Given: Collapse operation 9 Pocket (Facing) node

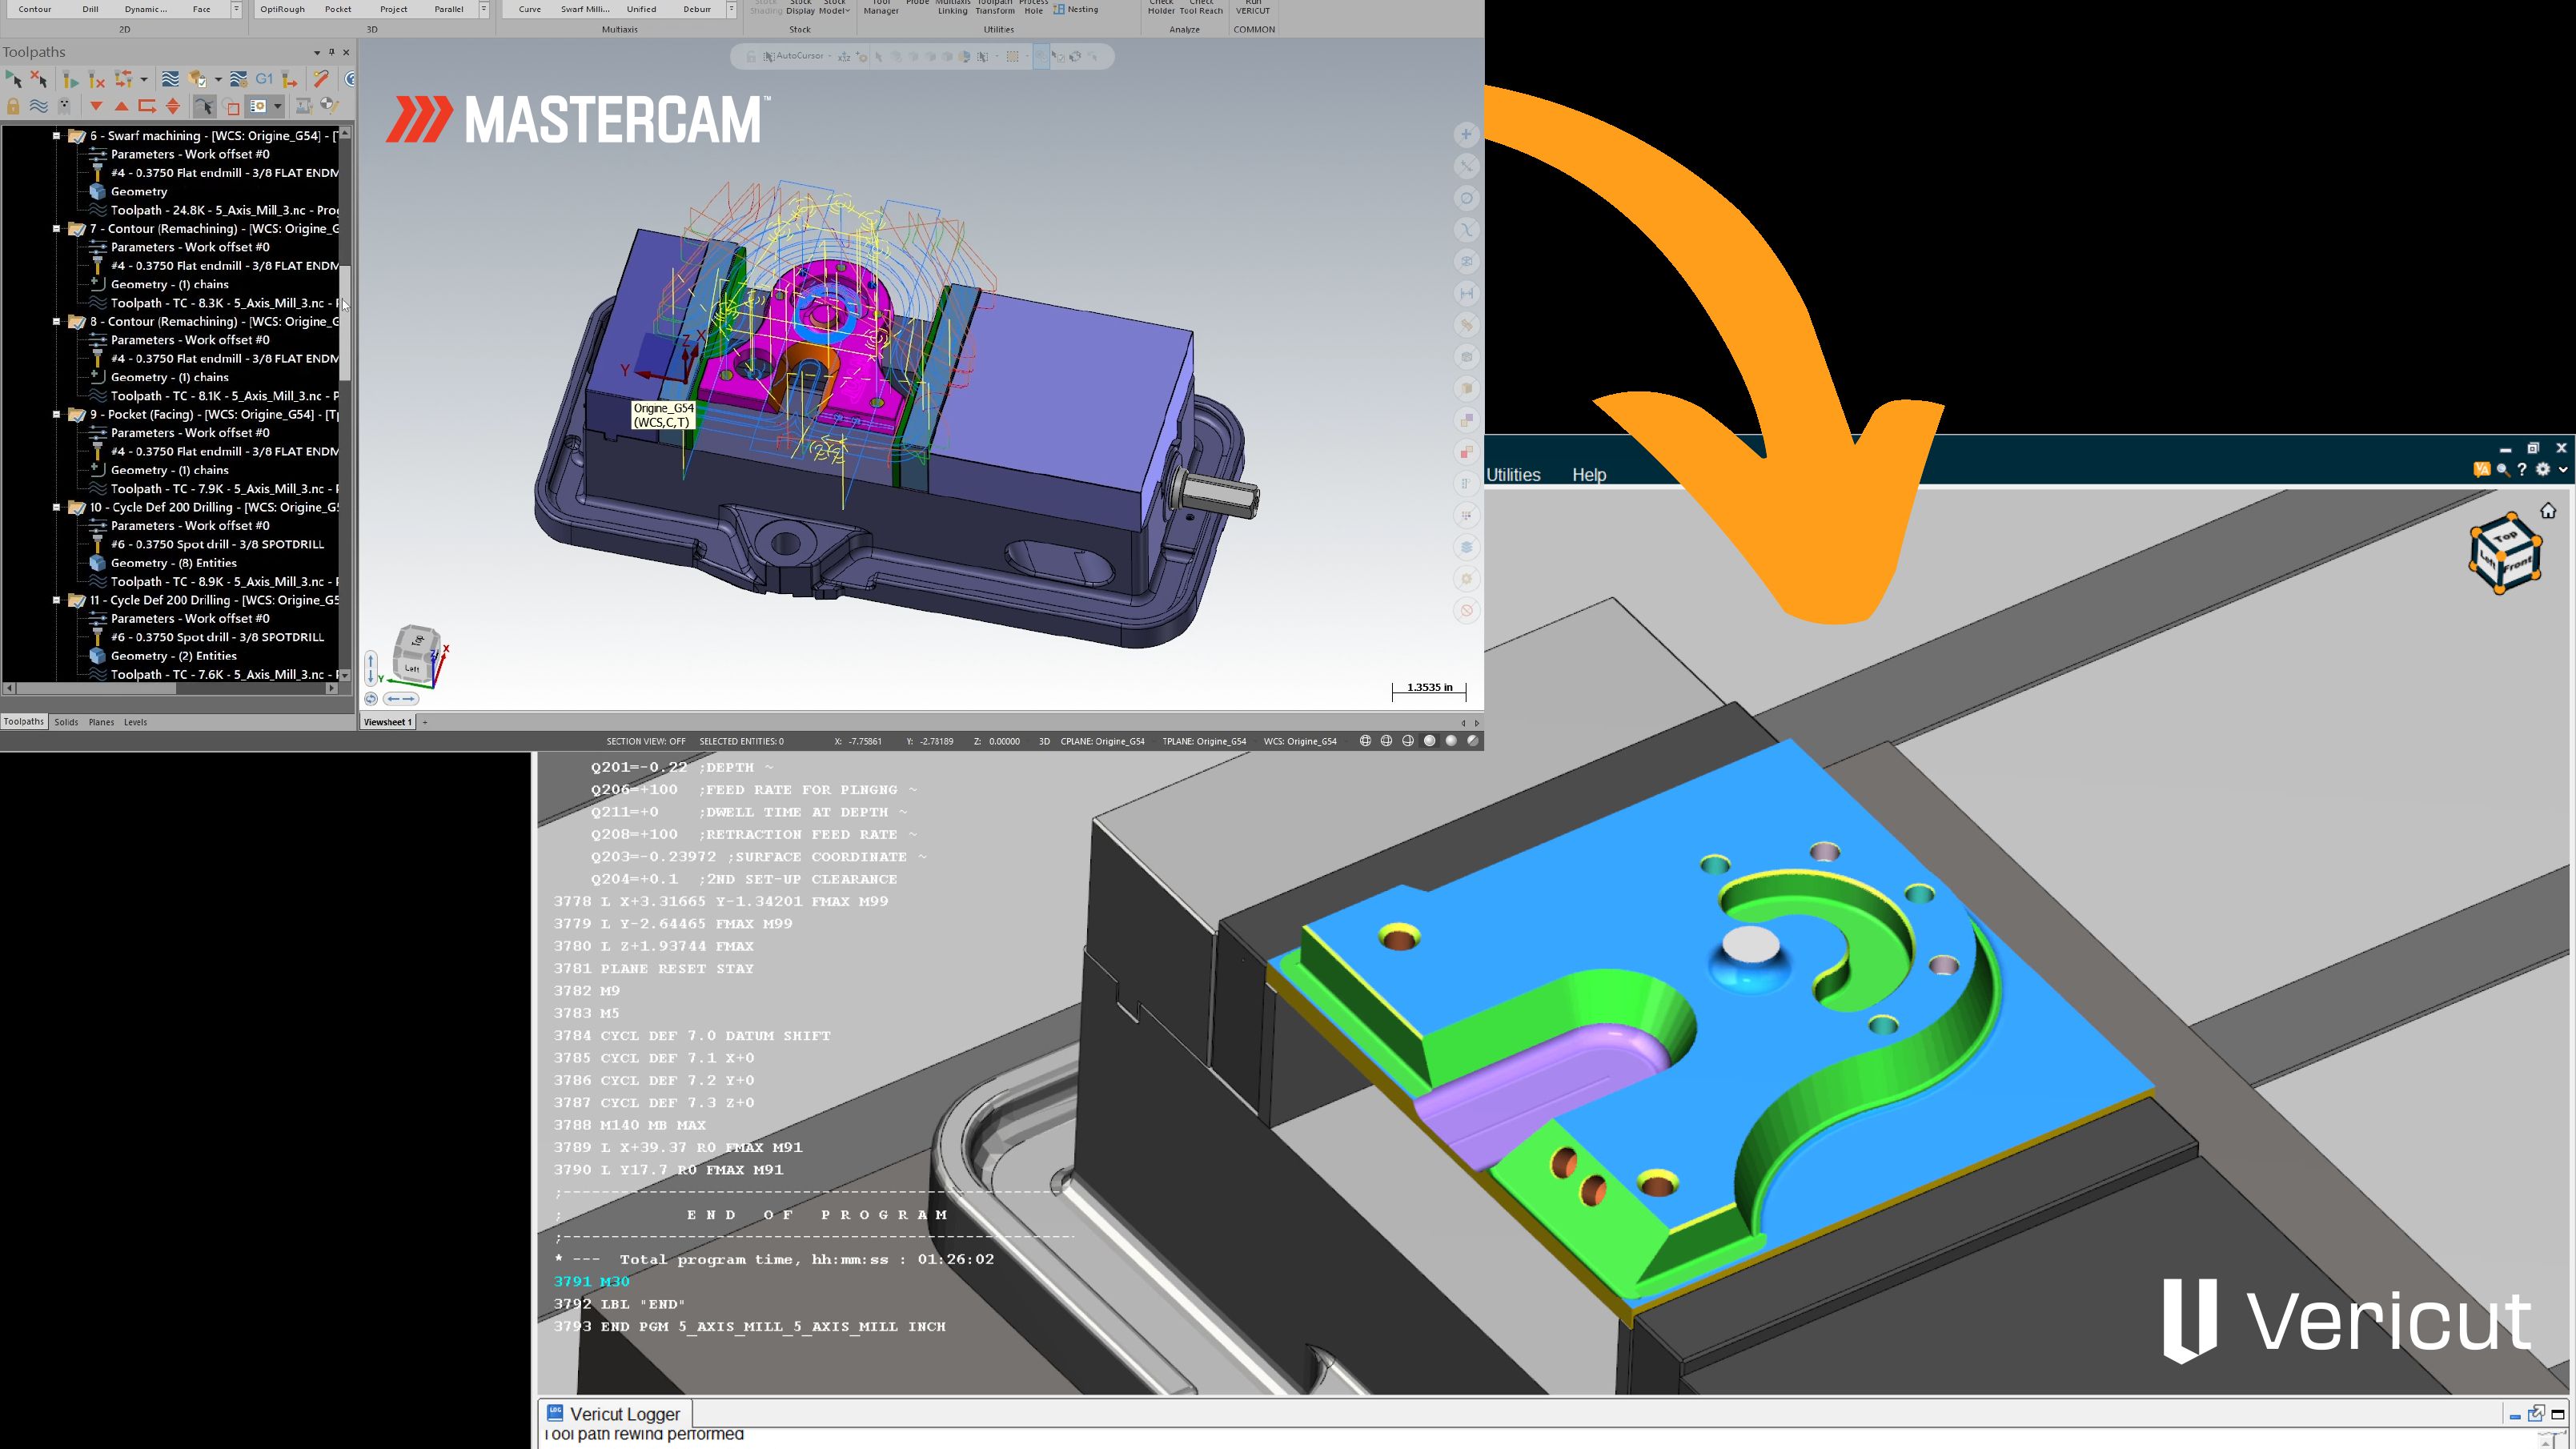Looking at the screenshot, I should 57,414.
